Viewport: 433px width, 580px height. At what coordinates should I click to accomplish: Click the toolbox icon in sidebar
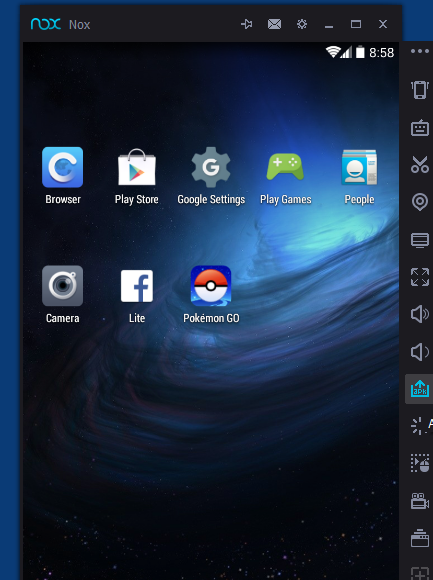[x=420, y=538]
